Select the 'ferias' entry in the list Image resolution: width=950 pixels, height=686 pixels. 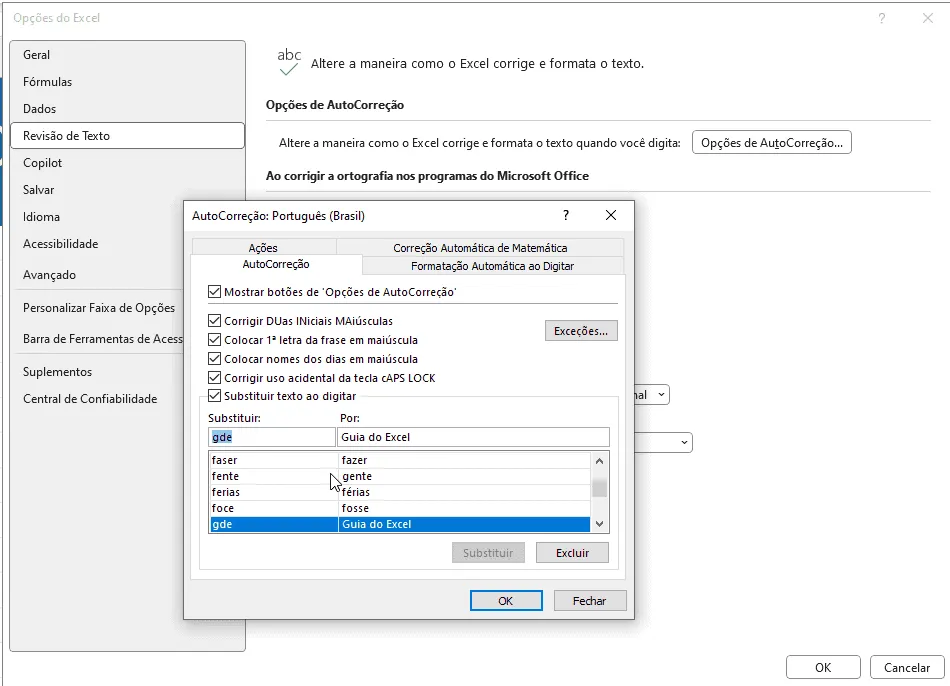pyautogui.click(x=273, y=492)
